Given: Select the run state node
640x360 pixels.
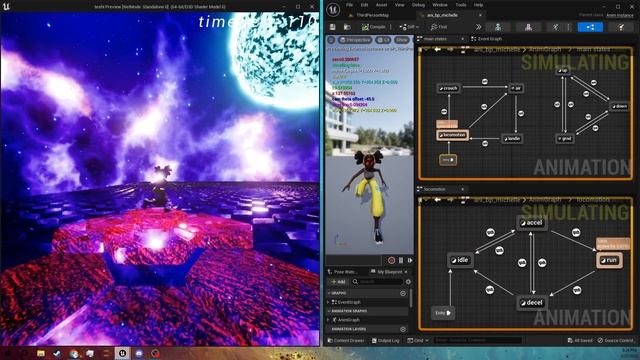Looking at the screenshot, I should pyautogui.click(x=609, y=260).
